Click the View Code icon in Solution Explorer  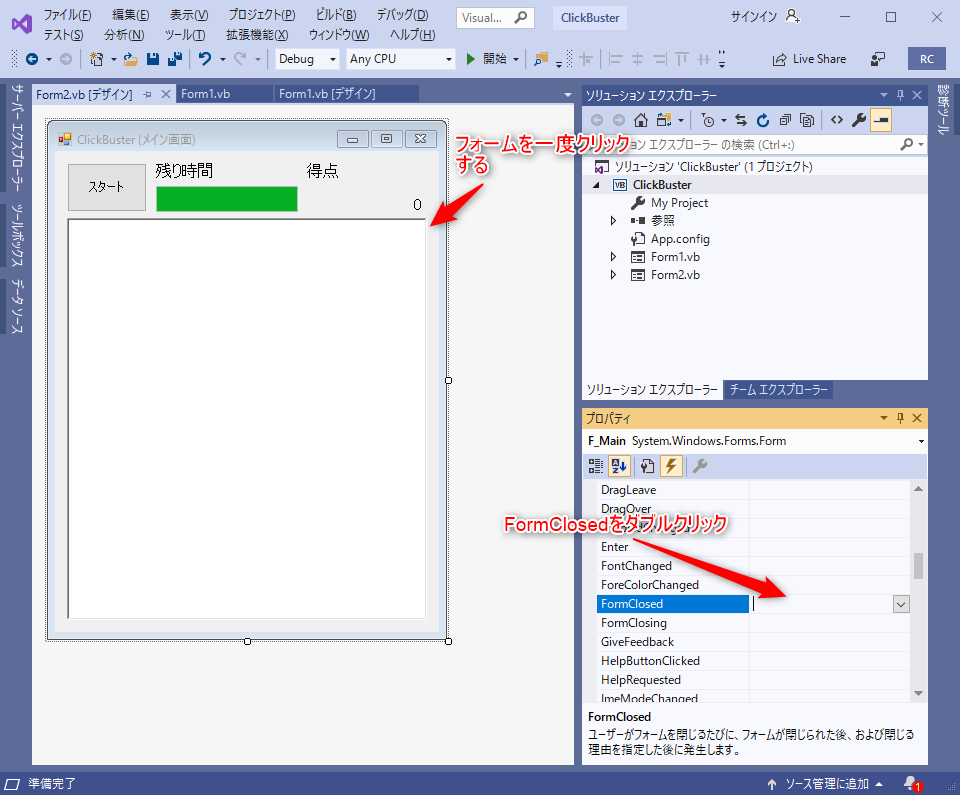point(836,120)
